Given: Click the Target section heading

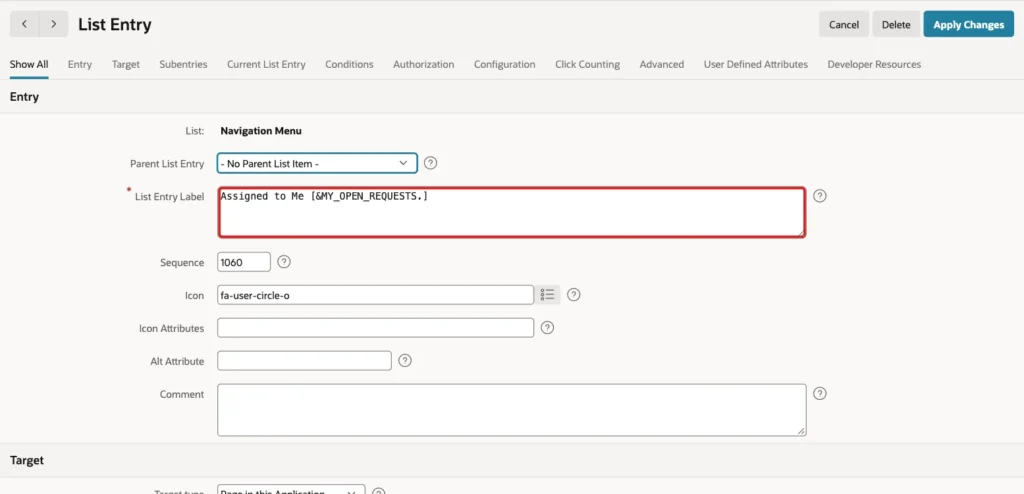Looking at the screenshot, I should tap(27, 460).
